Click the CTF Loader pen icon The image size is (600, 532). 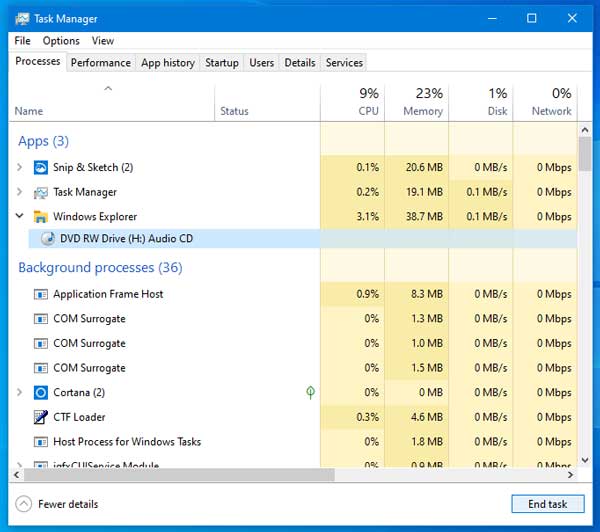[x=41, y=417]
